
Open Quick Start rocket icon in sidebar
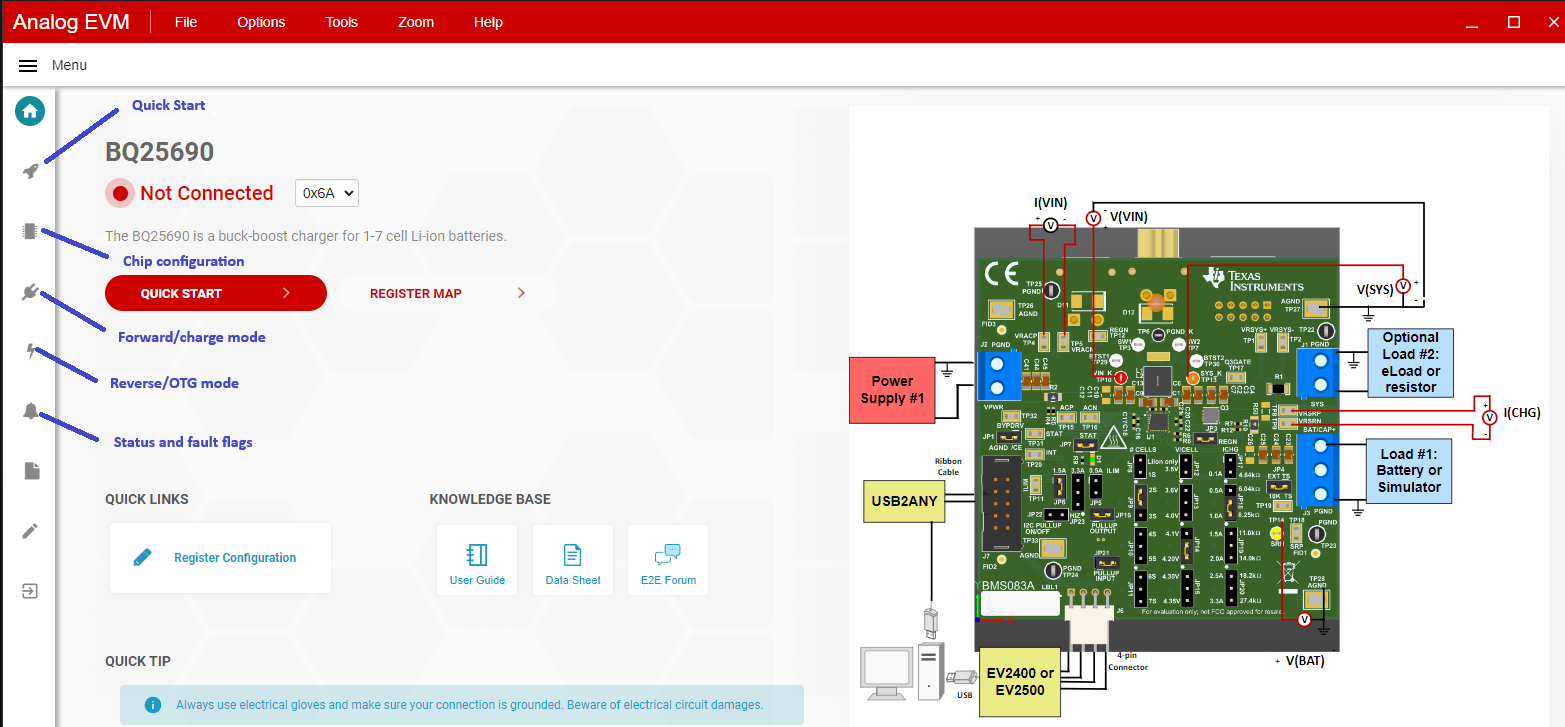coord(30,171)
